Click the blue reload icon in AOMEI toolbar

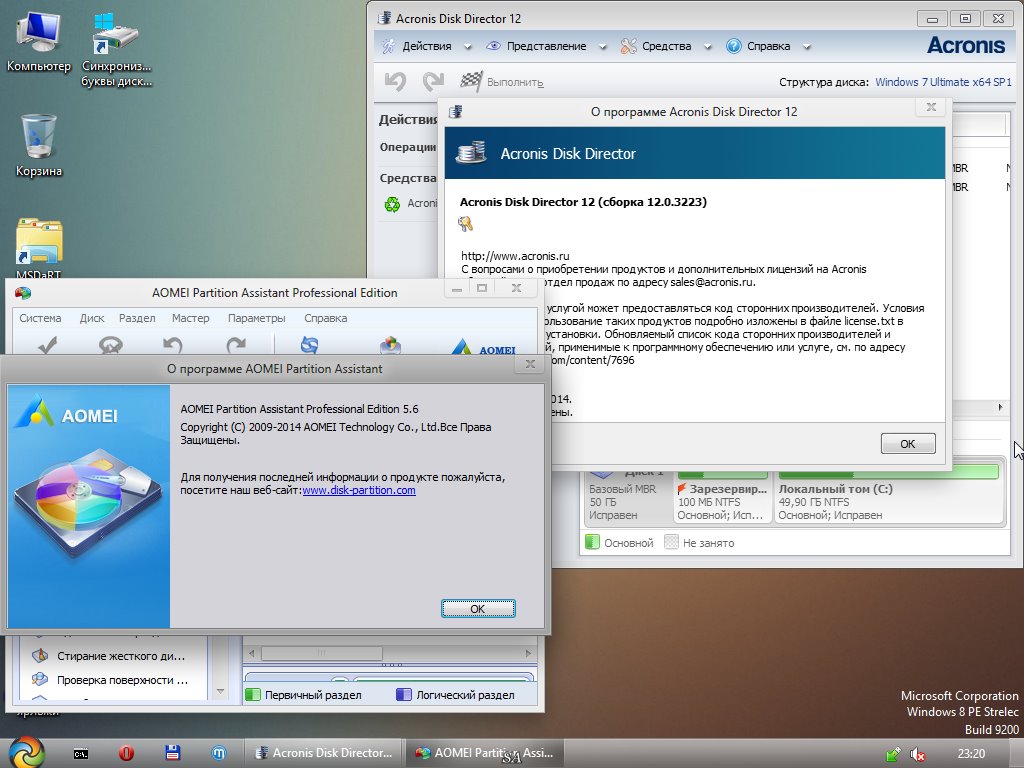click(310, 344)
